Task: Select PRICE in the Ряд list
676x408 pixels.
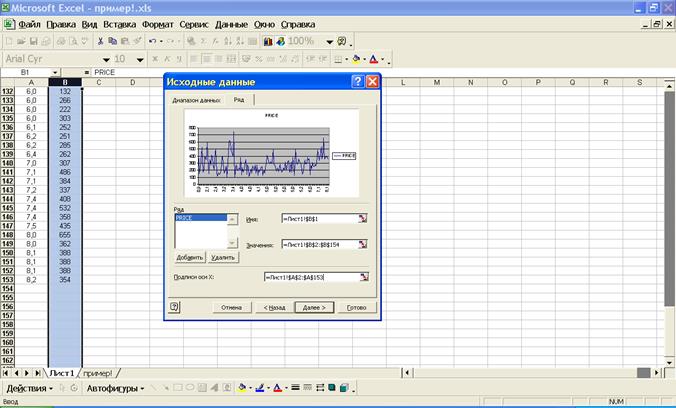Action: [201, 218]
